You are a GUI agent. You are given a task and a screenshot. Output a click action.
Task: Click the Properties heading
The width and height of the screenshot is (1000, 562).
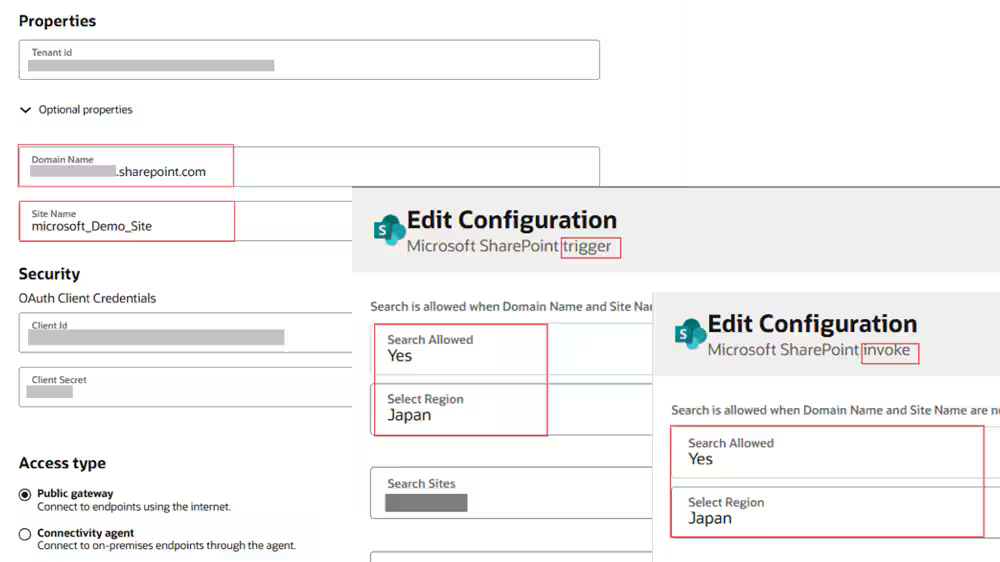tap(57, 21)
